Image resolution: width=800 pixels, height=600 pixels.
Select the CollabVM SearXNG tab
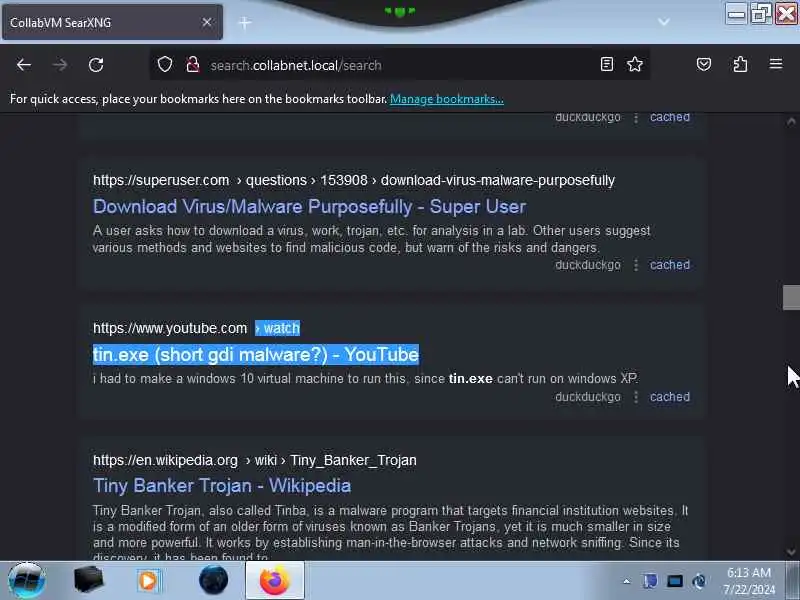(112, 22)
